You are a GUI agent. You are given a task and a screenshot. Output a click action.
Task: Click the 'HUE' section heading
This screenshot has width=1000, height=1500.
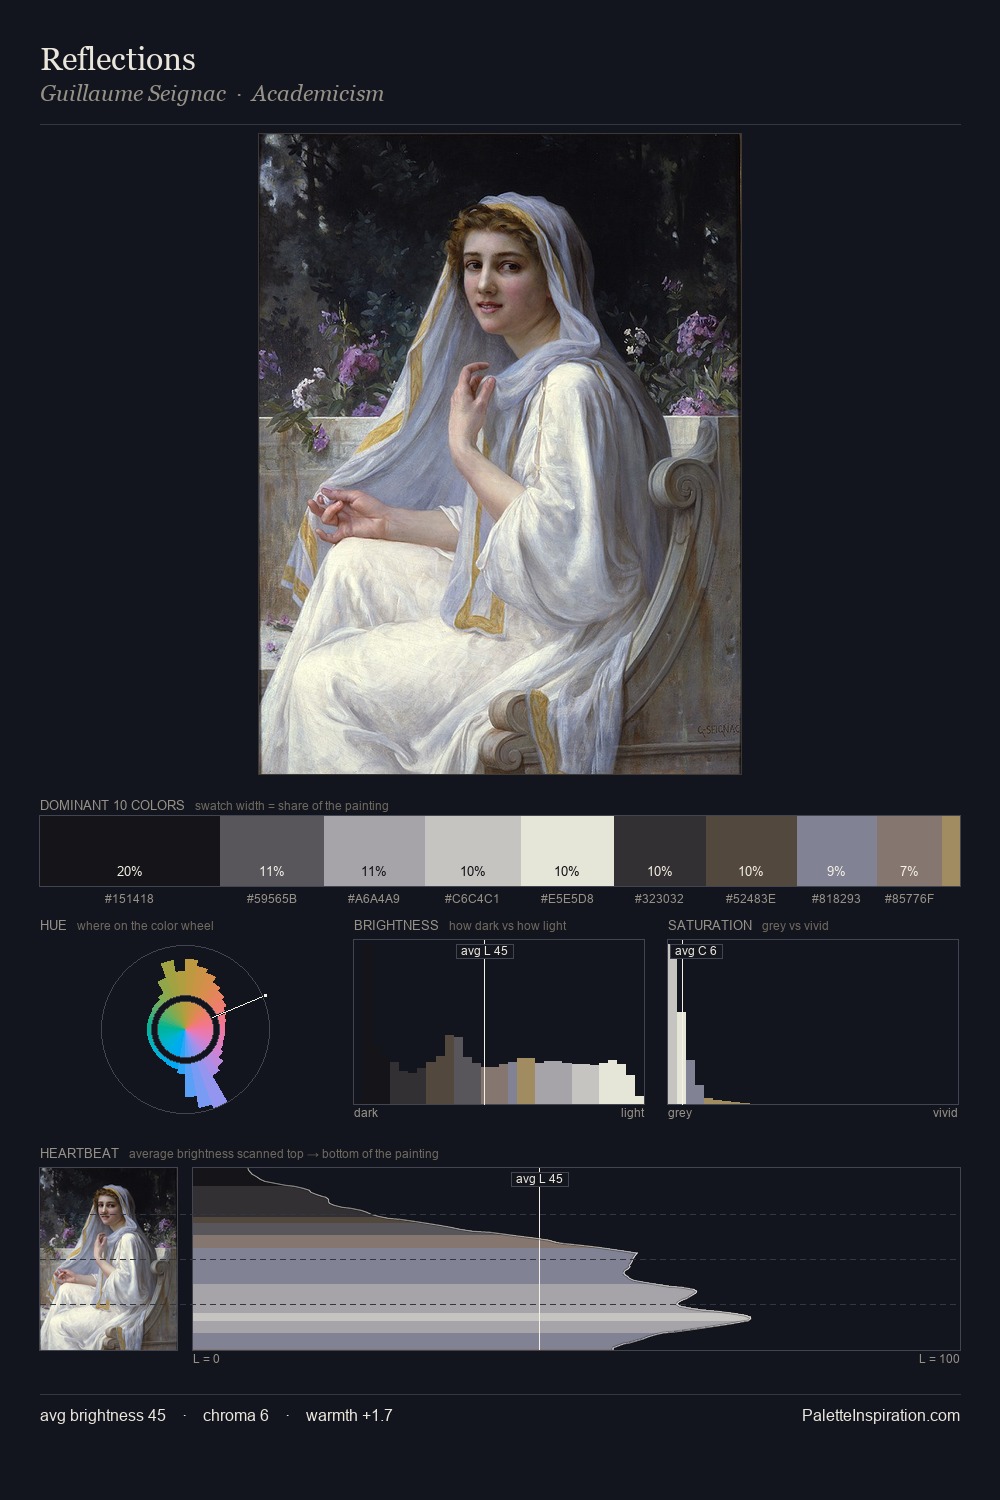53,925
